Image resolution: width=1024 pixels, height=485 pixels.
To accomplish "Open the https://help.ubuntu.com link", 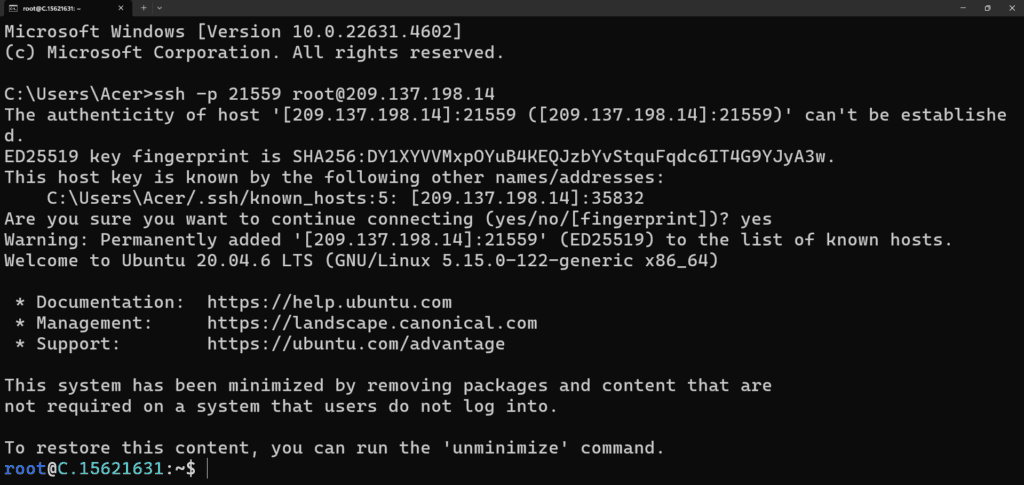I will click(x=329, y=303).
